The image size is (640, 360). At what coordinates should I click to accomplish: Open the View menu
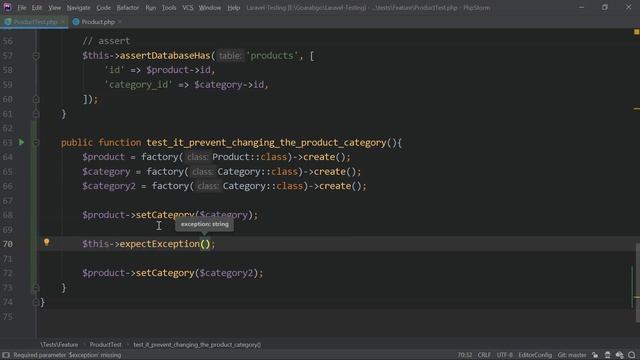pos(54,7)
